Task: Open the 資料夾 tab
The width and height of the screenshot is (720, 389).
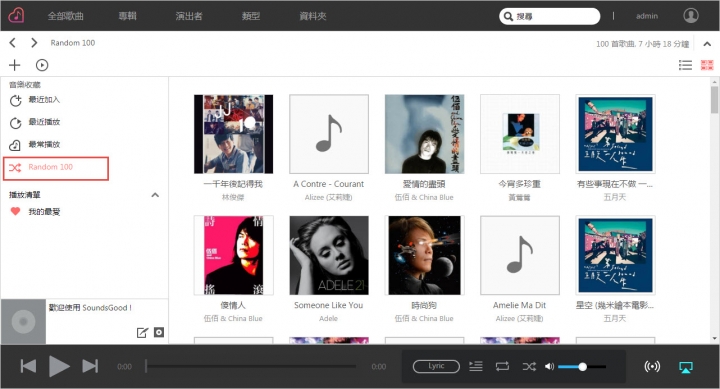Action: point(313,16)
